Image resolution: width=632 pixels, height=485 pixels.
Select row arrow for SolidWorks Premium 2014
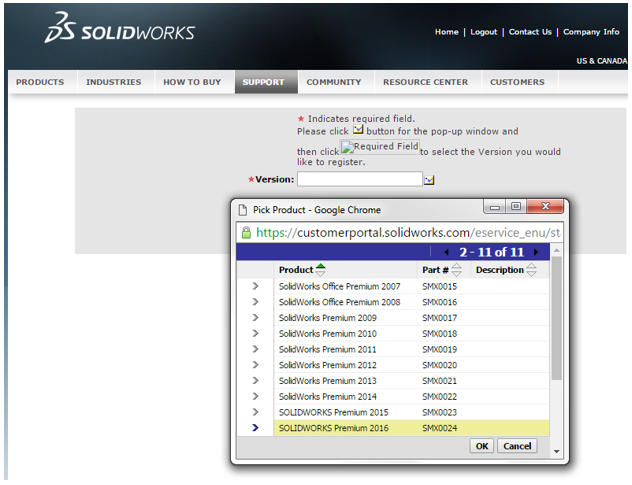(x=255, y=396)
